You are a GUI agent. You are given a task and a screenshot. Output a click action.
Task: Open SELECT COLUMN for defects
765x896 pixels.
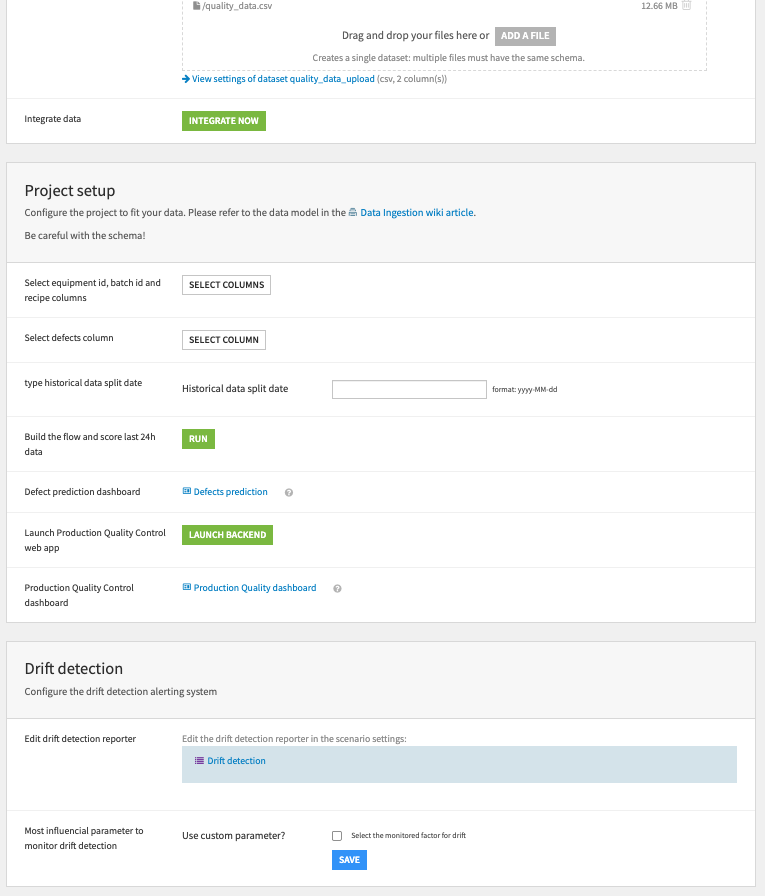click(x=223, y=339)
